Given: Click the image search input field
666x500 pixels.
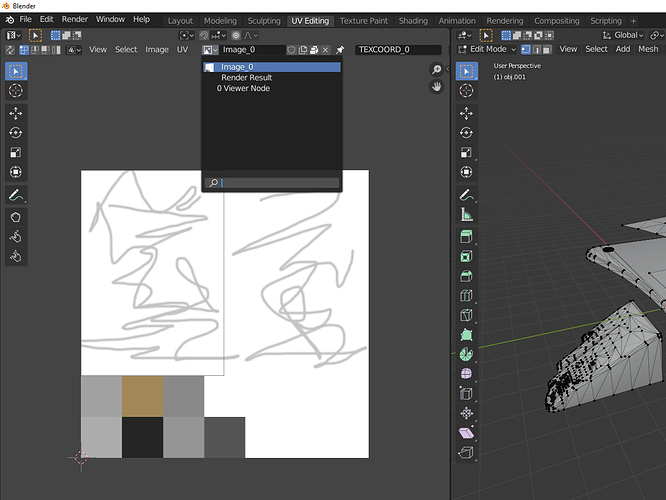Looking at the screenshot, I should click(x=272, y=183).
